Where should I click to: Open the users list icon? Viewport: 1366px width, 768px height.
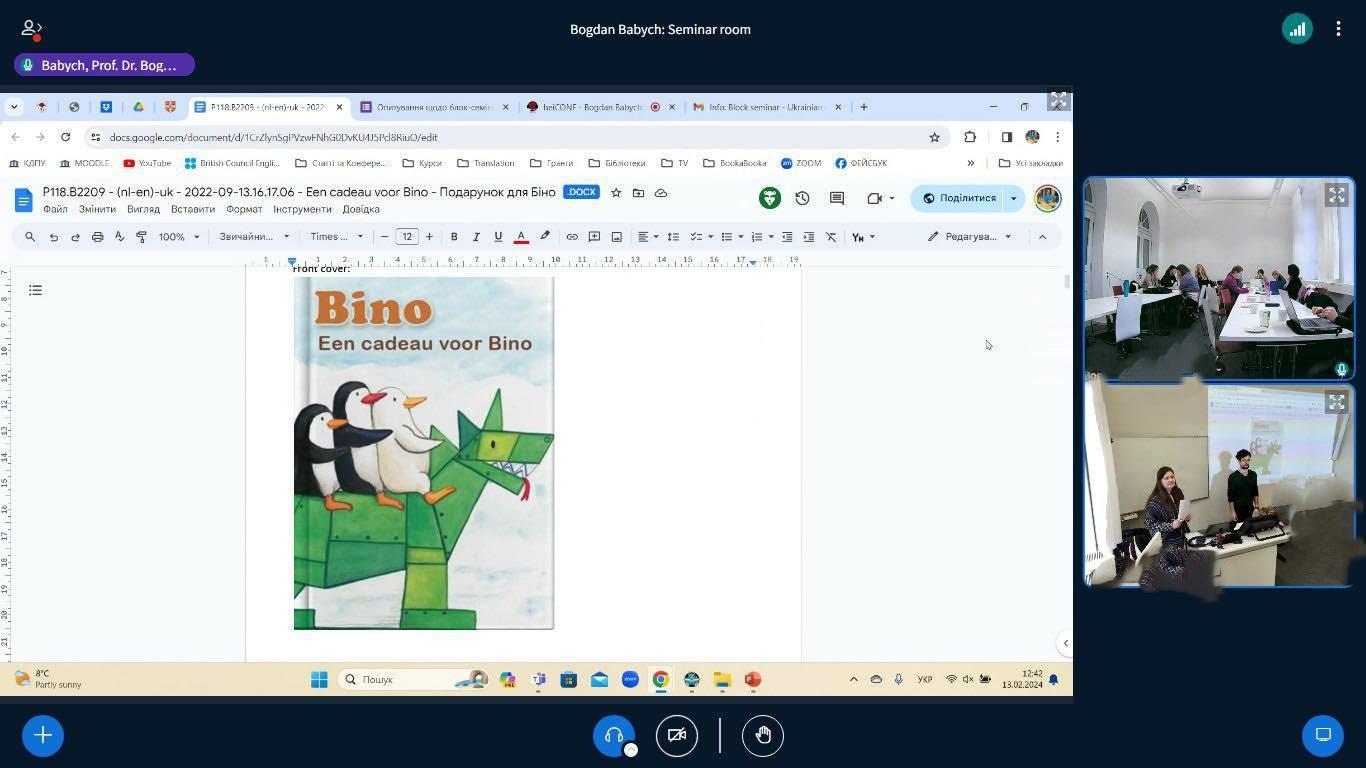(31, 29)
